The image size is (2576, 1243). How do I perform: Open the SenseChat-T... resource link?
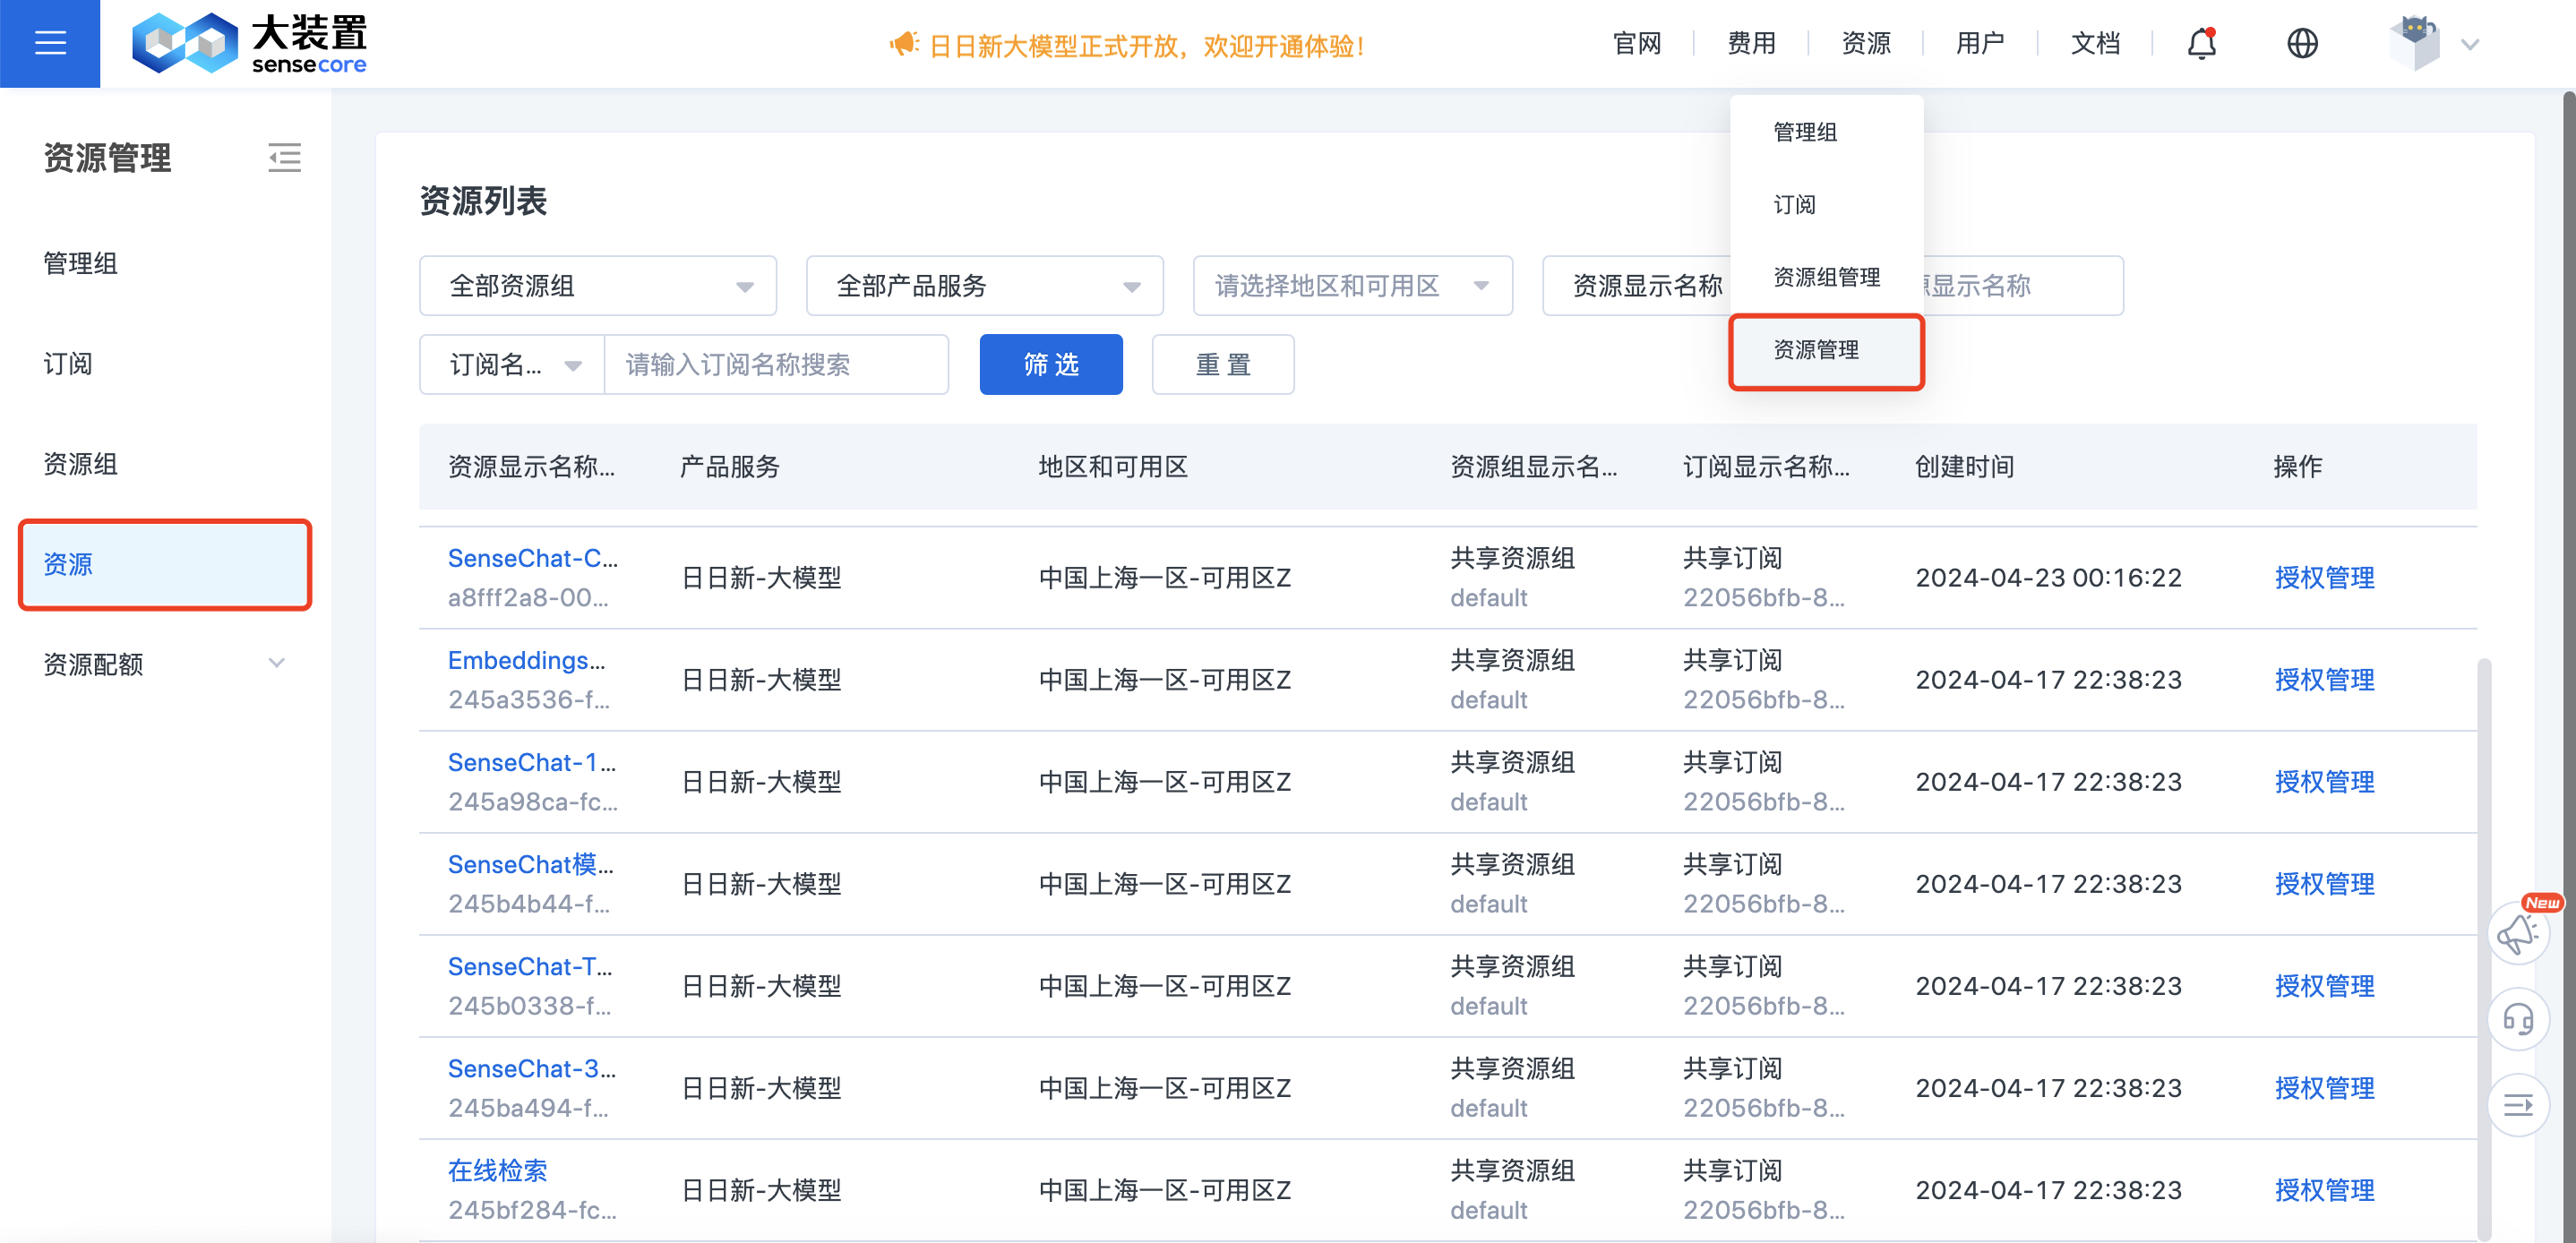click(530, 966)
